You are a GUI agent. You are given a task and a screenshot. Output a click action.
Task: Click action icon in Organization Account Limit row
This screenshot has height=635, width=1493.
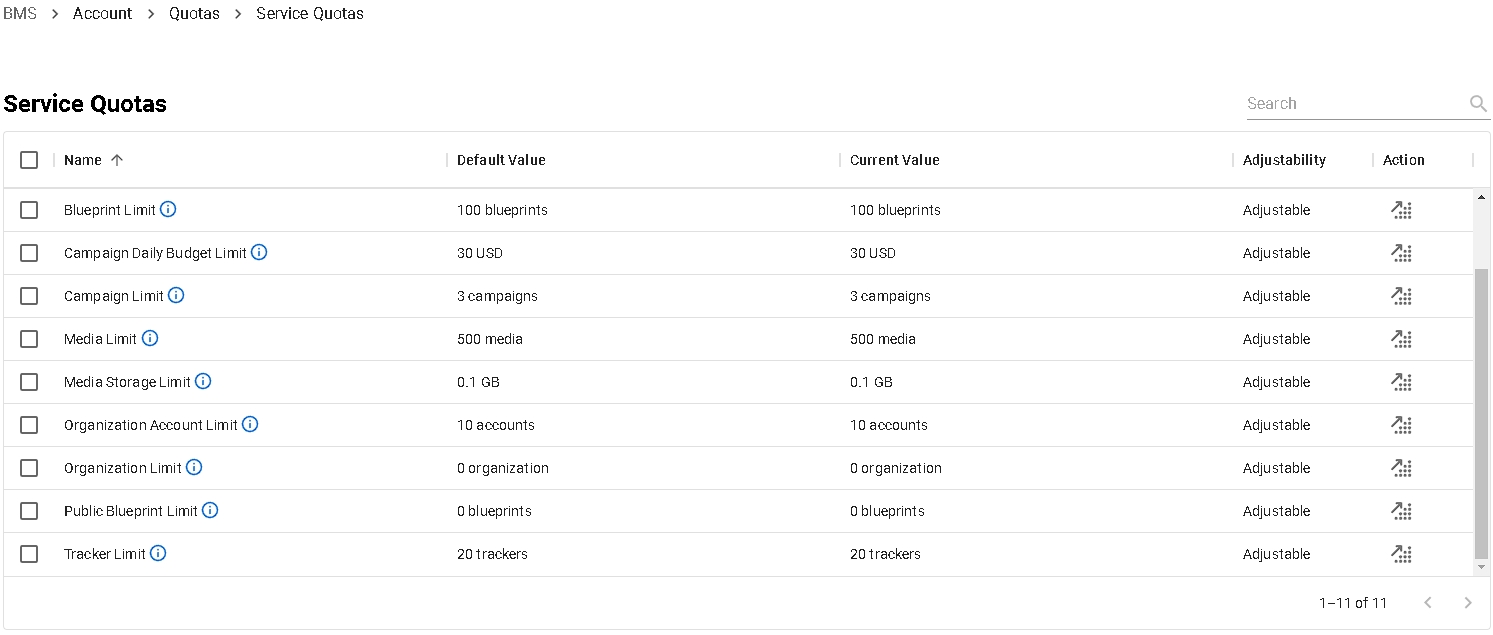(x=1402, y=425)
